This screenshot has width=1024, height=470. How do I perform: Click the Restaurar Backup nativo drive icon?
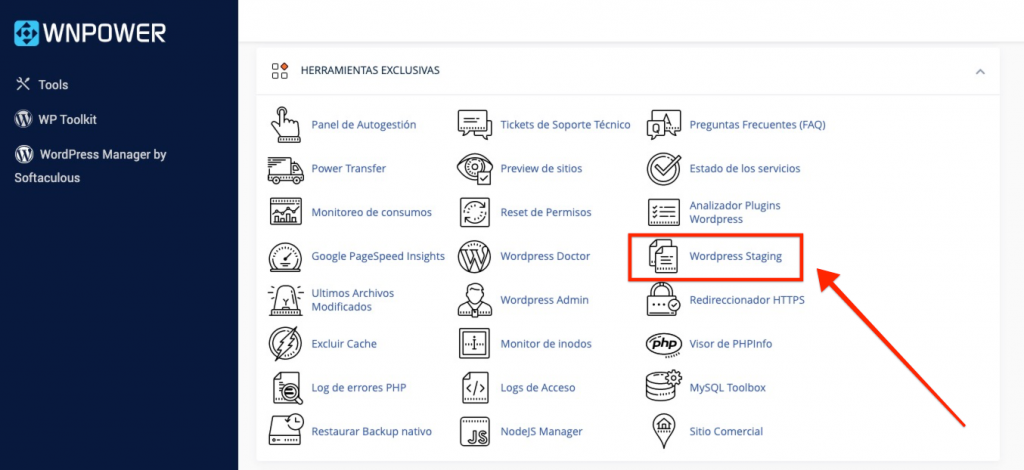(x=285, y=431)
